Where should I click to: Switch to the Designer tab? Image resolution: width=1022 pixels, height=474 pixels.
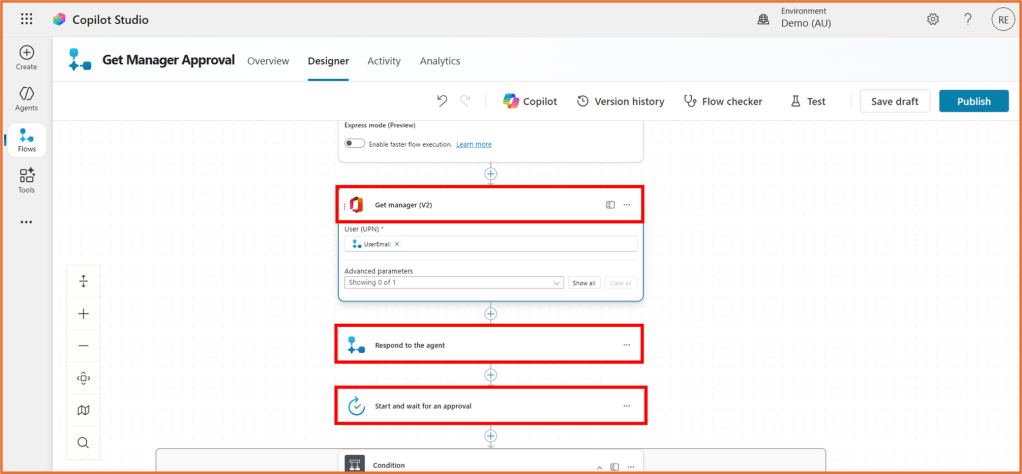(x=328, y=61)
